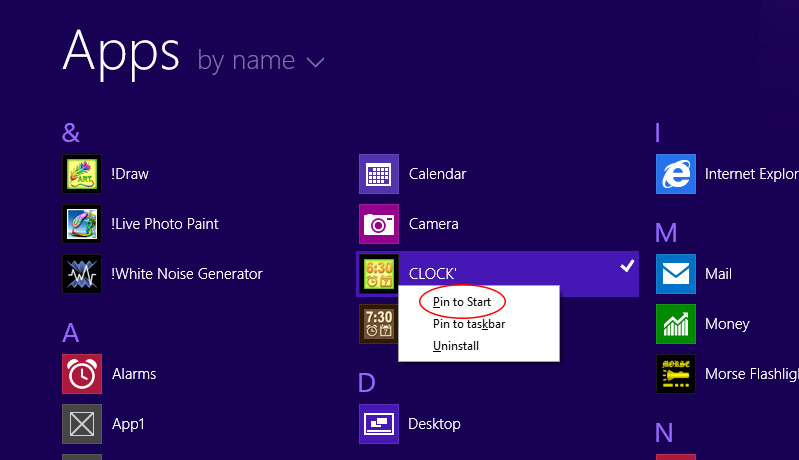This screenshot has width=799, height=460.
Task: Click the '!Live Photo Paint' label
Action: click(x=165, y=224)
